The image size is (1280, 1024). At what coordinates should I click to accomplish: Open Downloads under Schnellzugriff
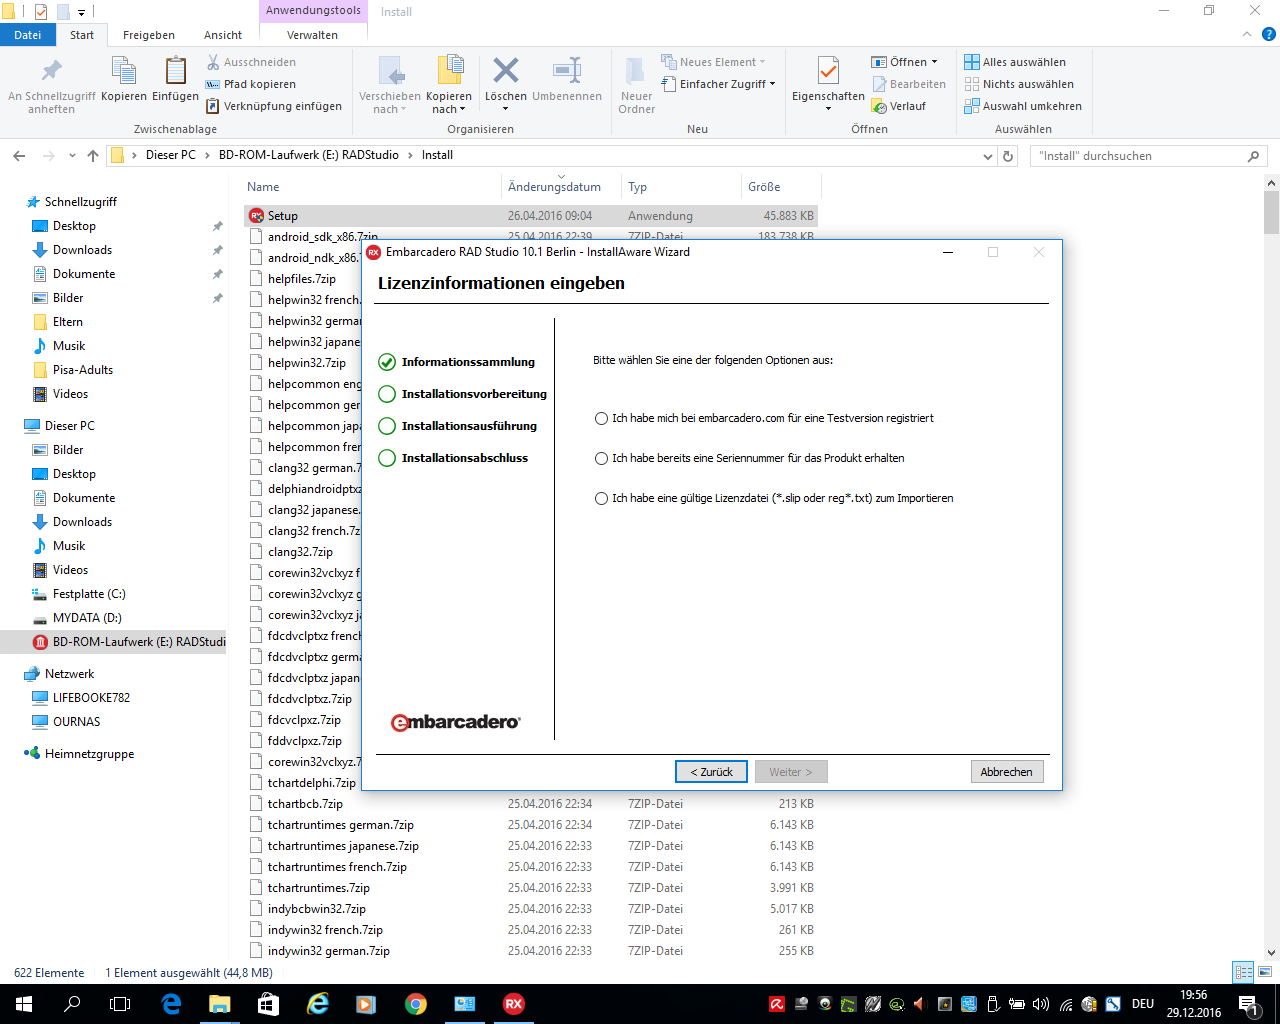[x=82, y=250]
